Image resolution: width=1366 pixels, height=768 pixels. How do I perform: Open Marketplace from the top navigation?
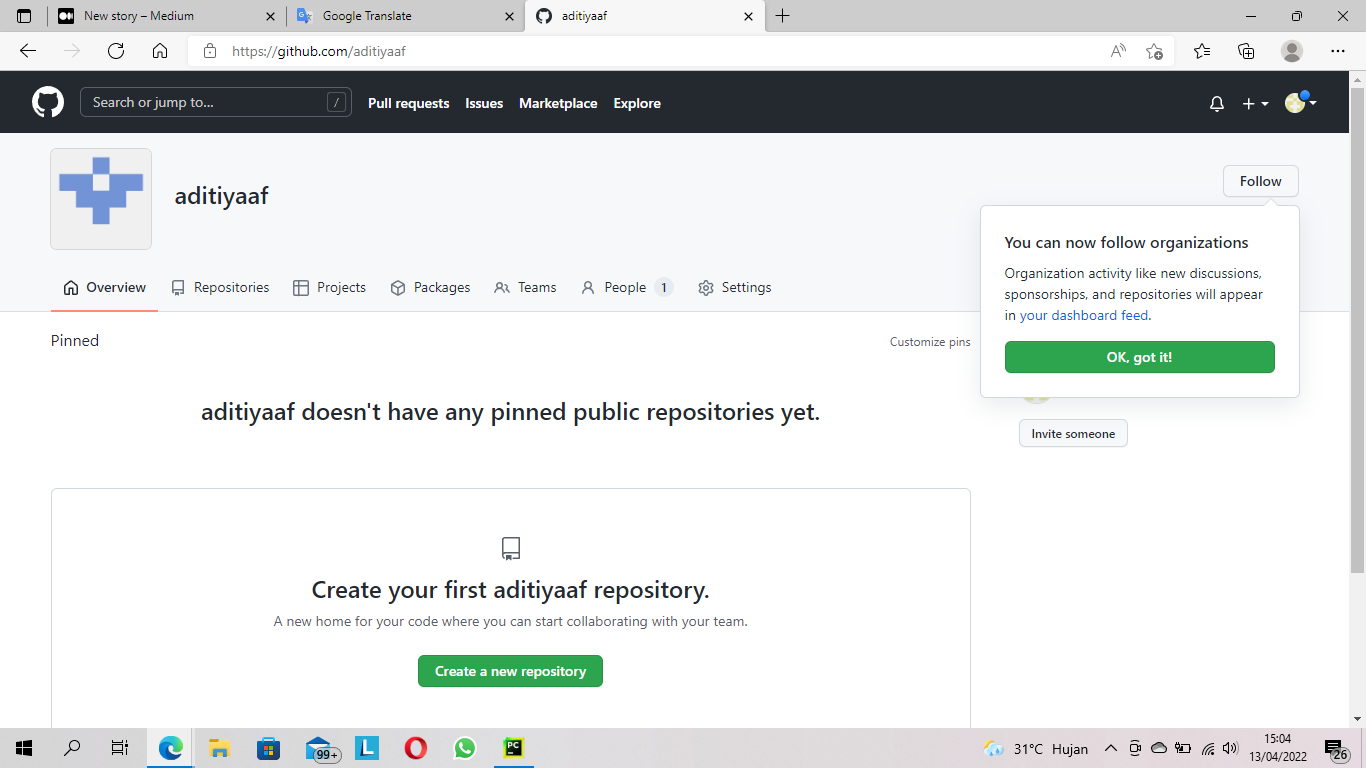tap(558, 103)
